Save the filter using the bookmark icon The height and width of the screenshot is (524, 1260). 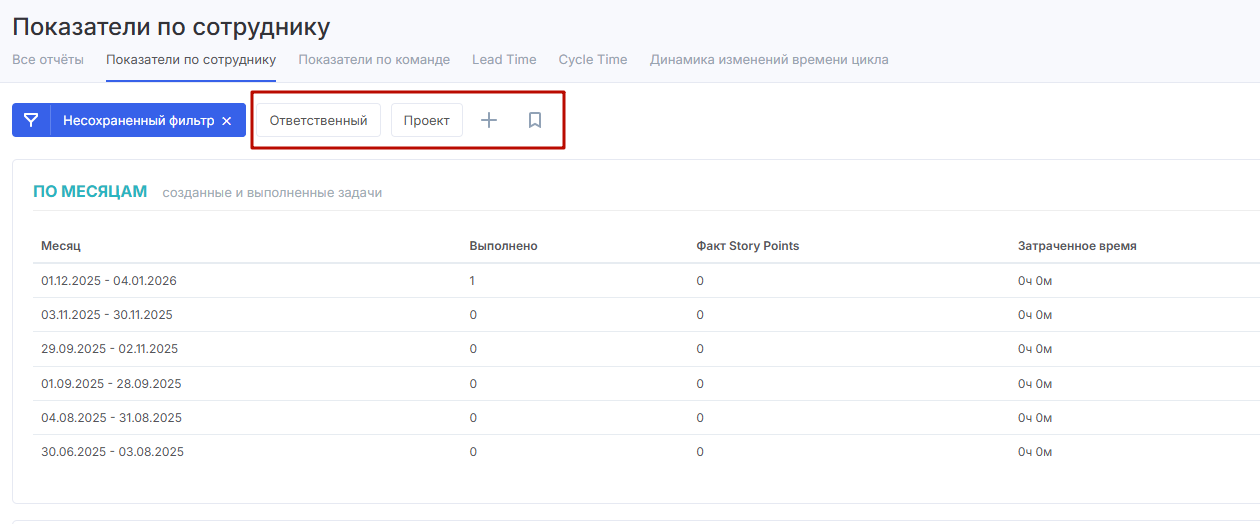pyautogui.click(x=535, y=120)
